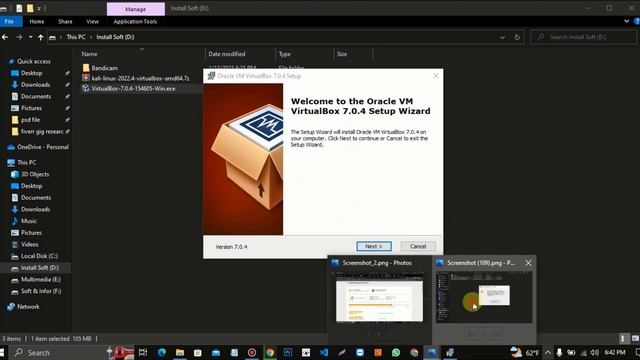This screenshot has width=640, height=360.
Task: Open WhatsApp from the taskbar
Action: [396, 353]
